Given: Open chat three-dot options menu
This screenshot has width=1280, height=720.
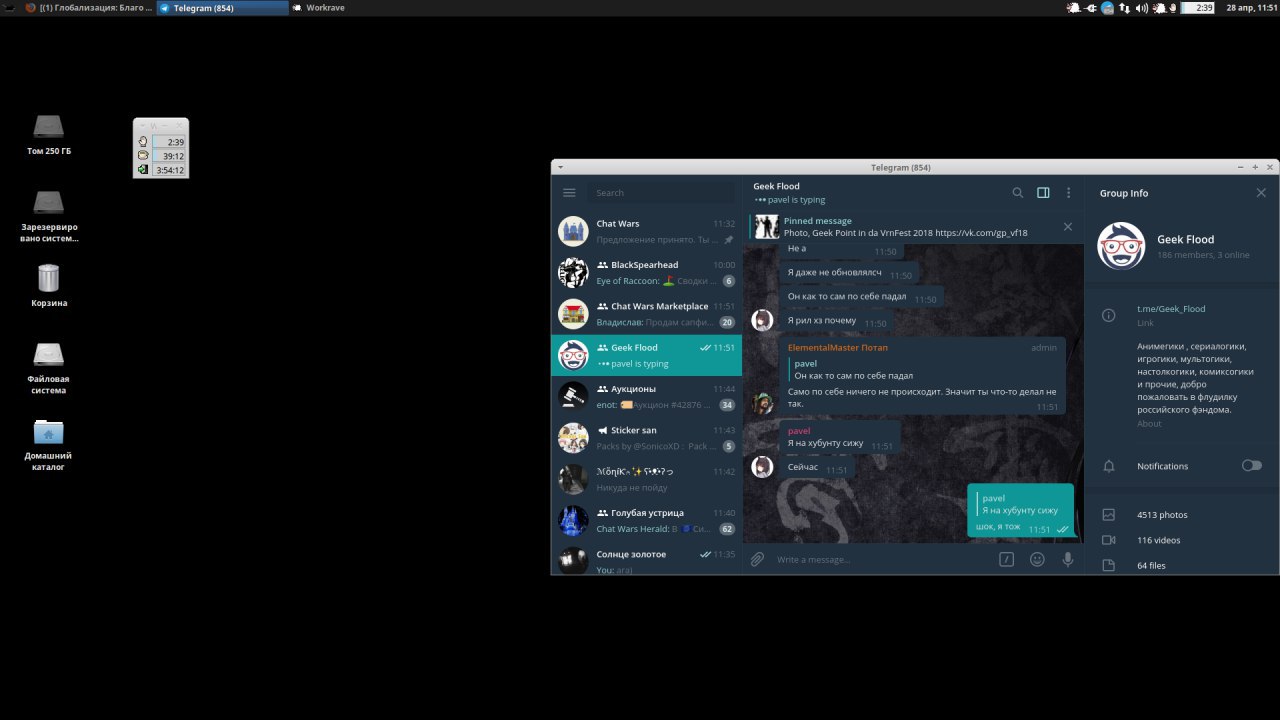Looking at the screenshot, I should (1068, 193).
